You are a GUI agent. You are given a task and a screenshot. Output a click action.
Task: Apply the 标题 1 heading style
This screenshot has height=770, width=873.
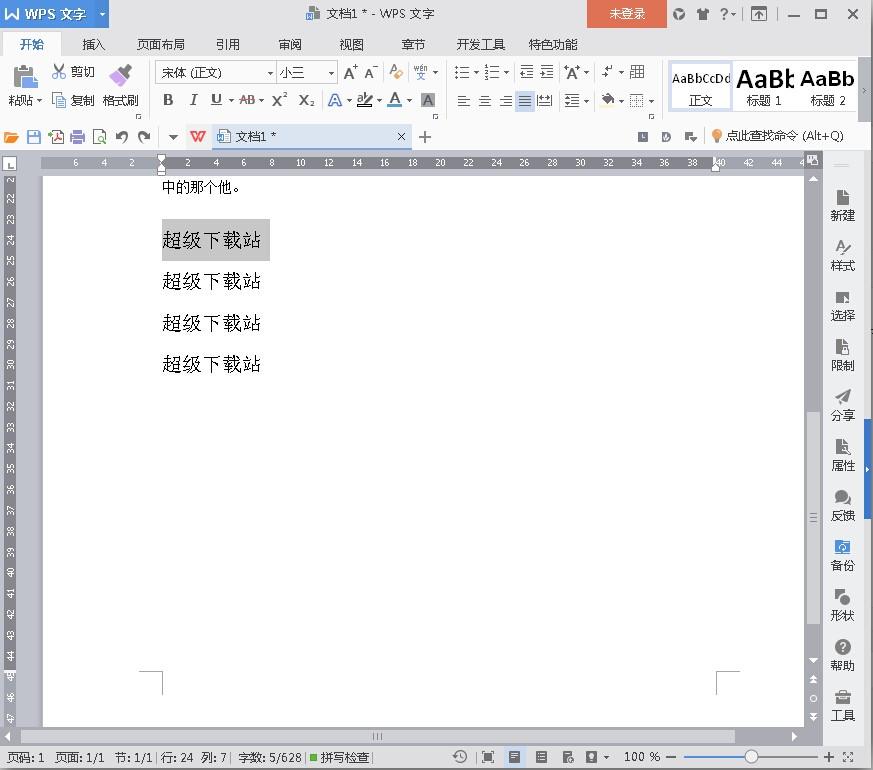pos(765,86)
